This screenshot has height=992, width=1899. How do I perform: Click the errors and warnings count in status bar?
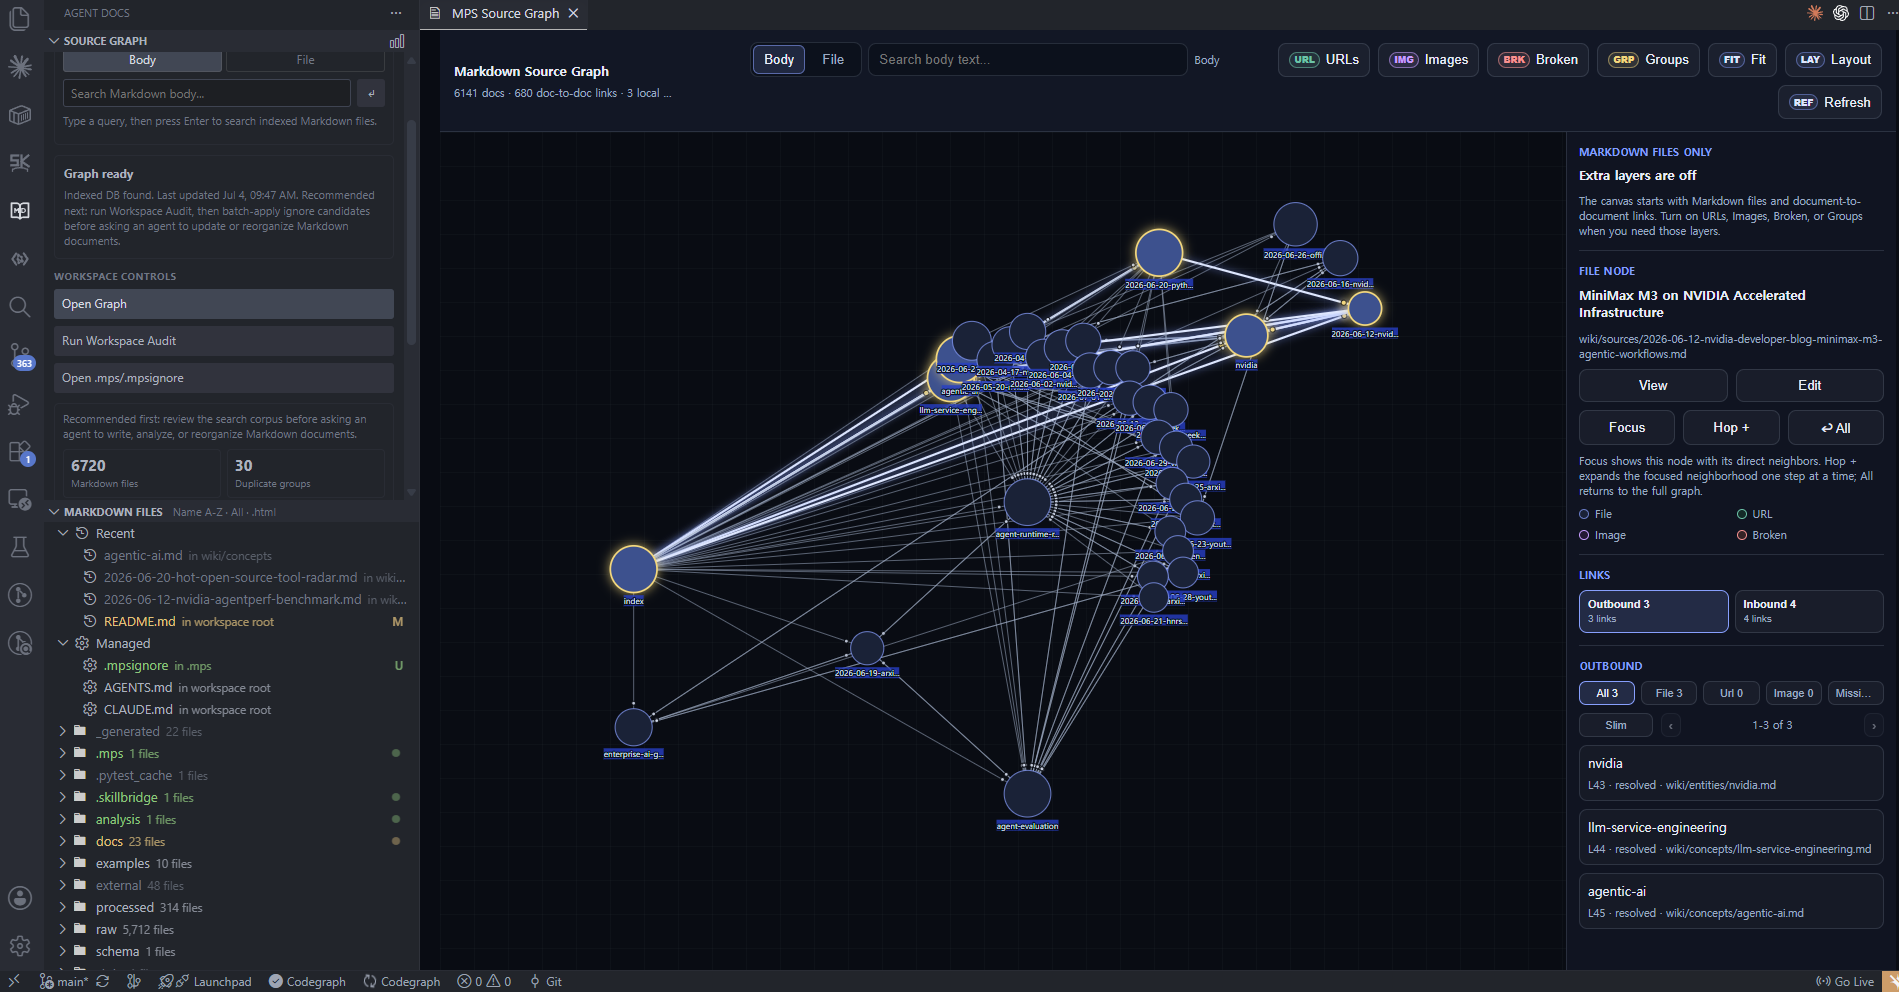484,982
